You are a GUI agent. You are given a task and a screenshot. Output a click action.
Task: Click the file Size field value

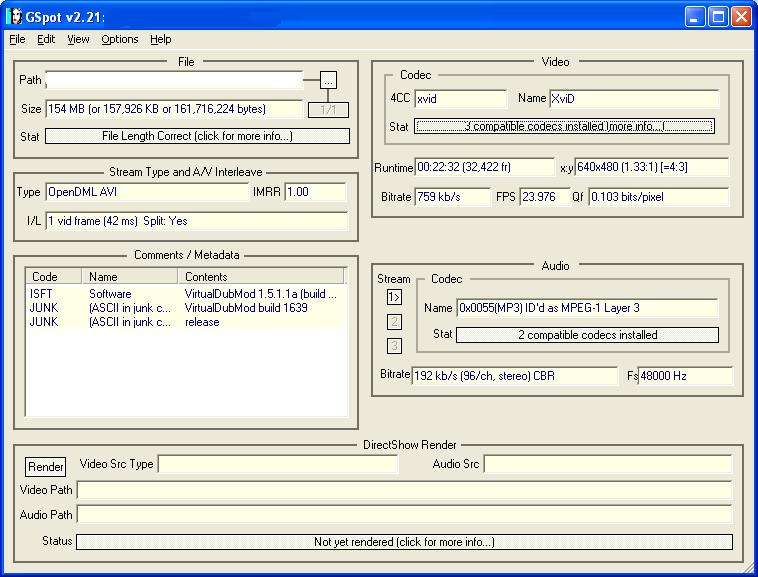tap(174, 109)
